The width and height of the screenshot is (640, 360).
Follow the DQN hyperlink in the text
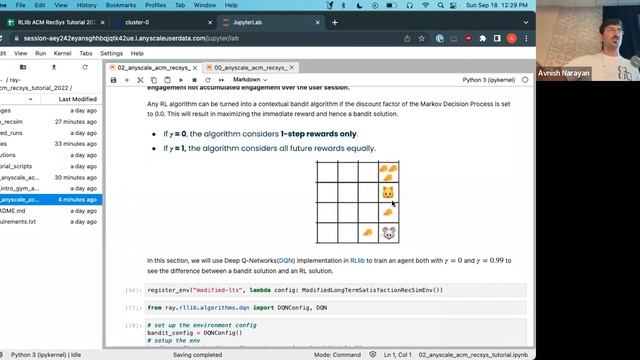[286, 260]
